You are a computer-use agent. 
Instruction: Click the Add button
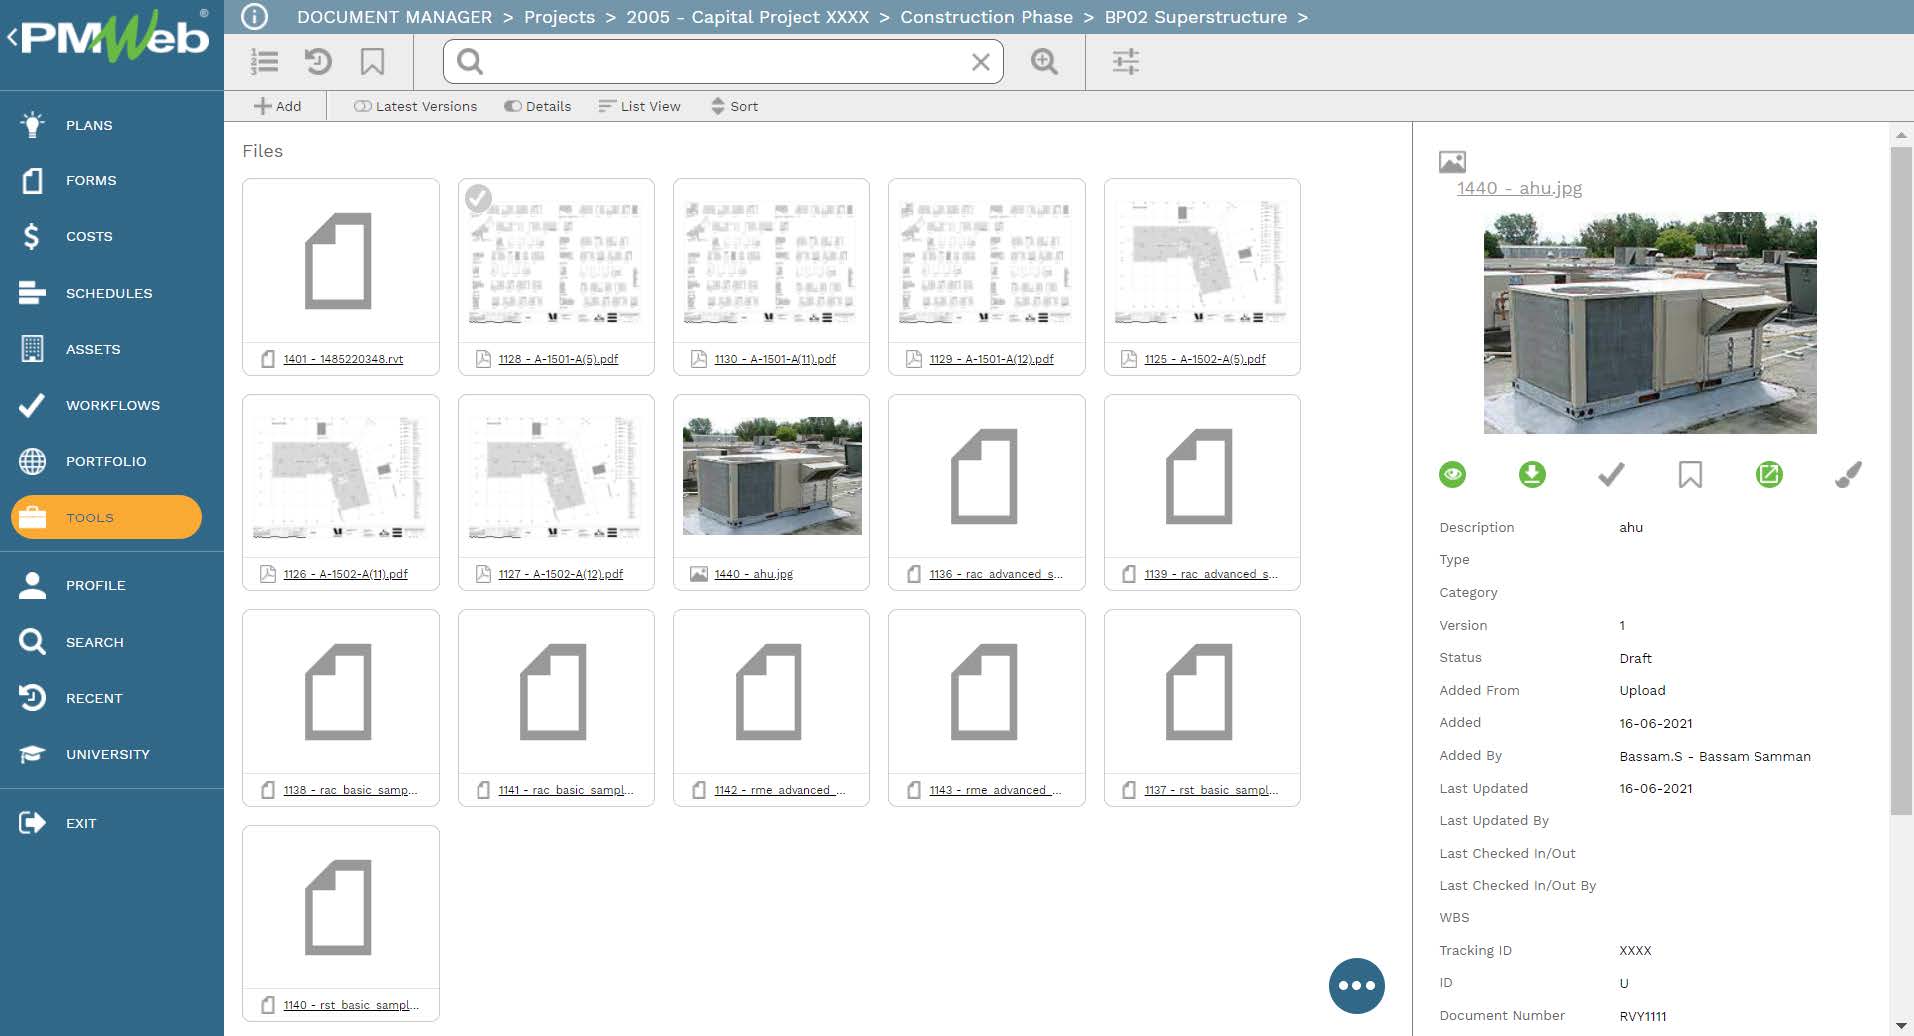(x=277, y=106)
